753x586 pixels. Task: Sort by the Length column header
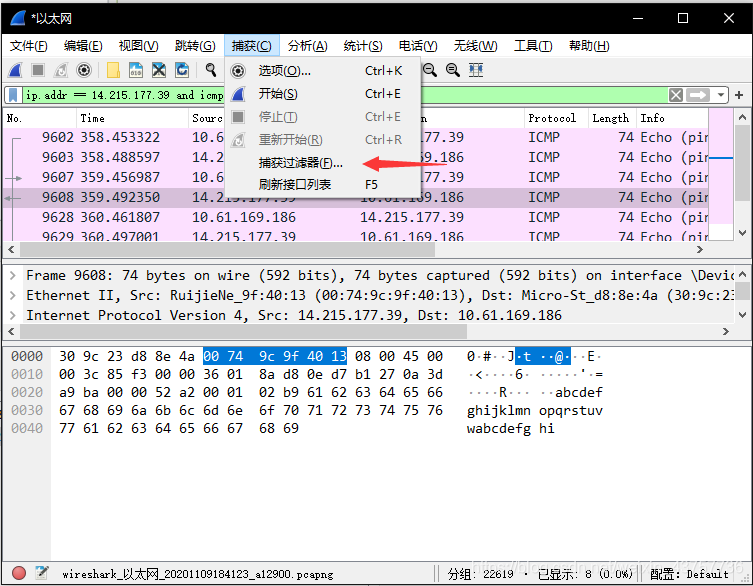click(612, 118)
